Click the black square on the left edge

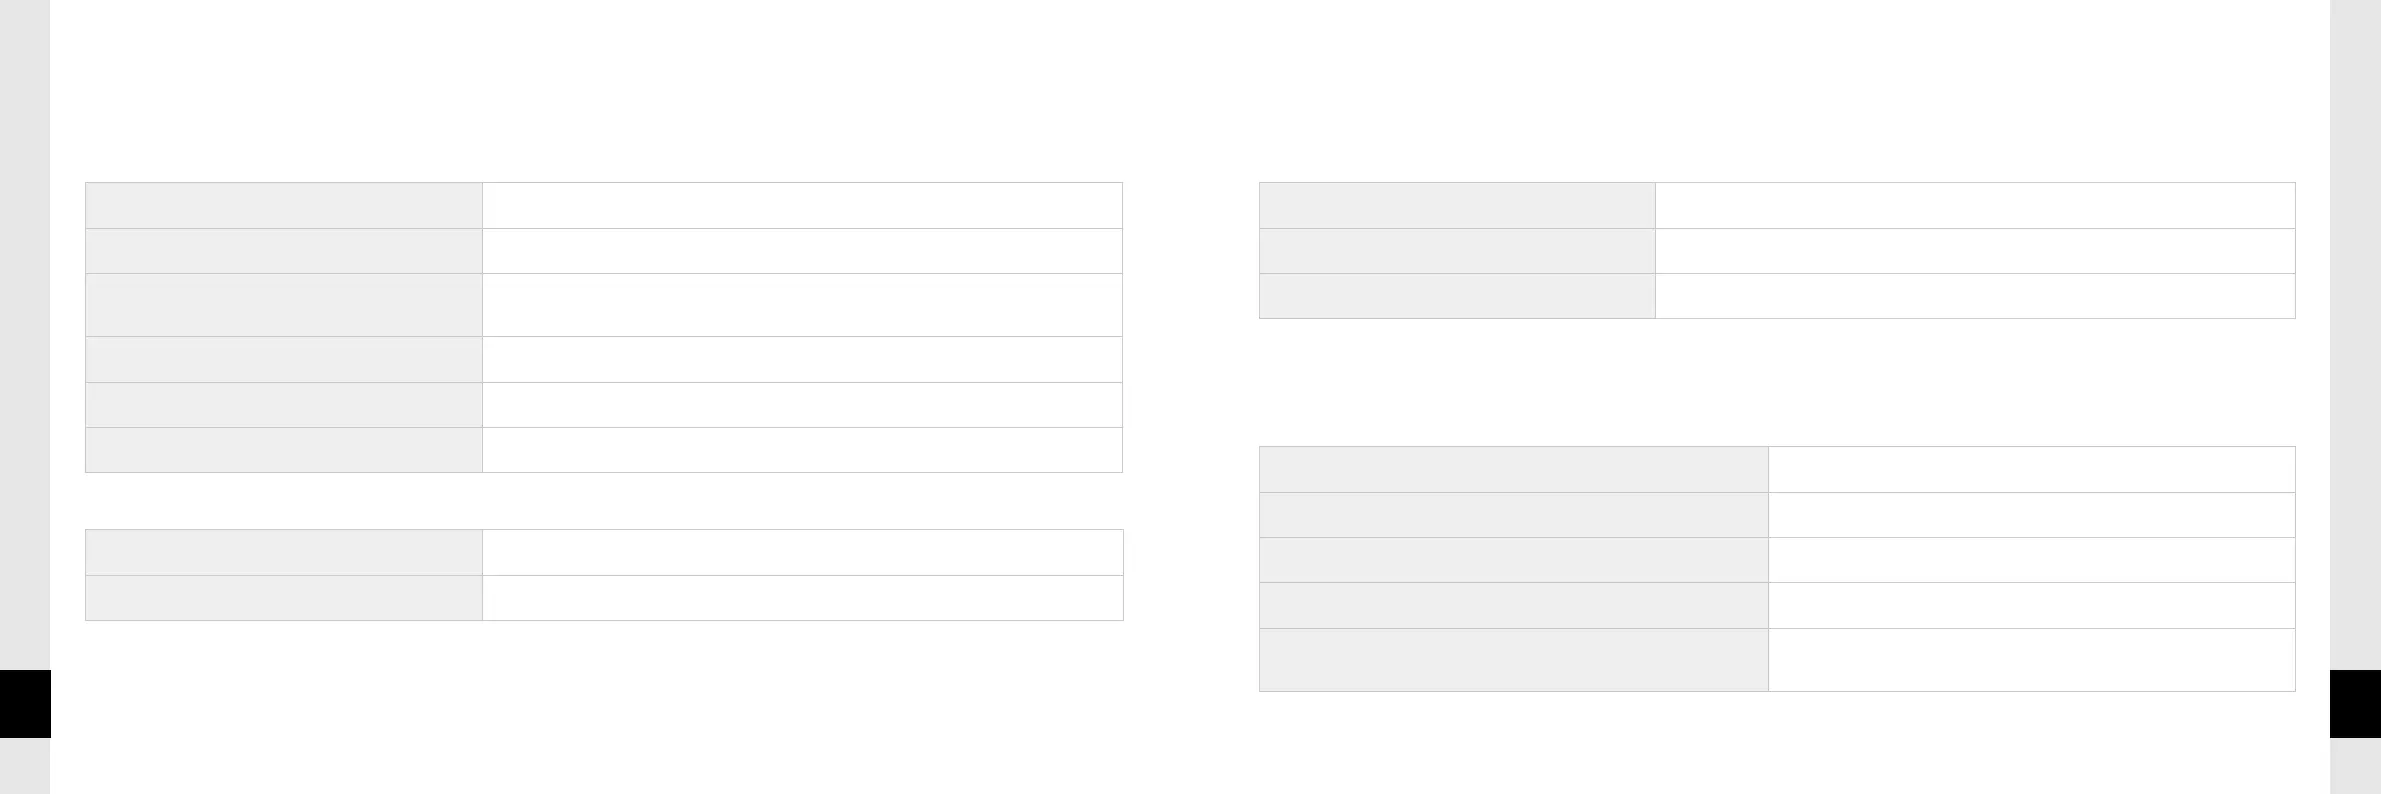click(25, 703)
